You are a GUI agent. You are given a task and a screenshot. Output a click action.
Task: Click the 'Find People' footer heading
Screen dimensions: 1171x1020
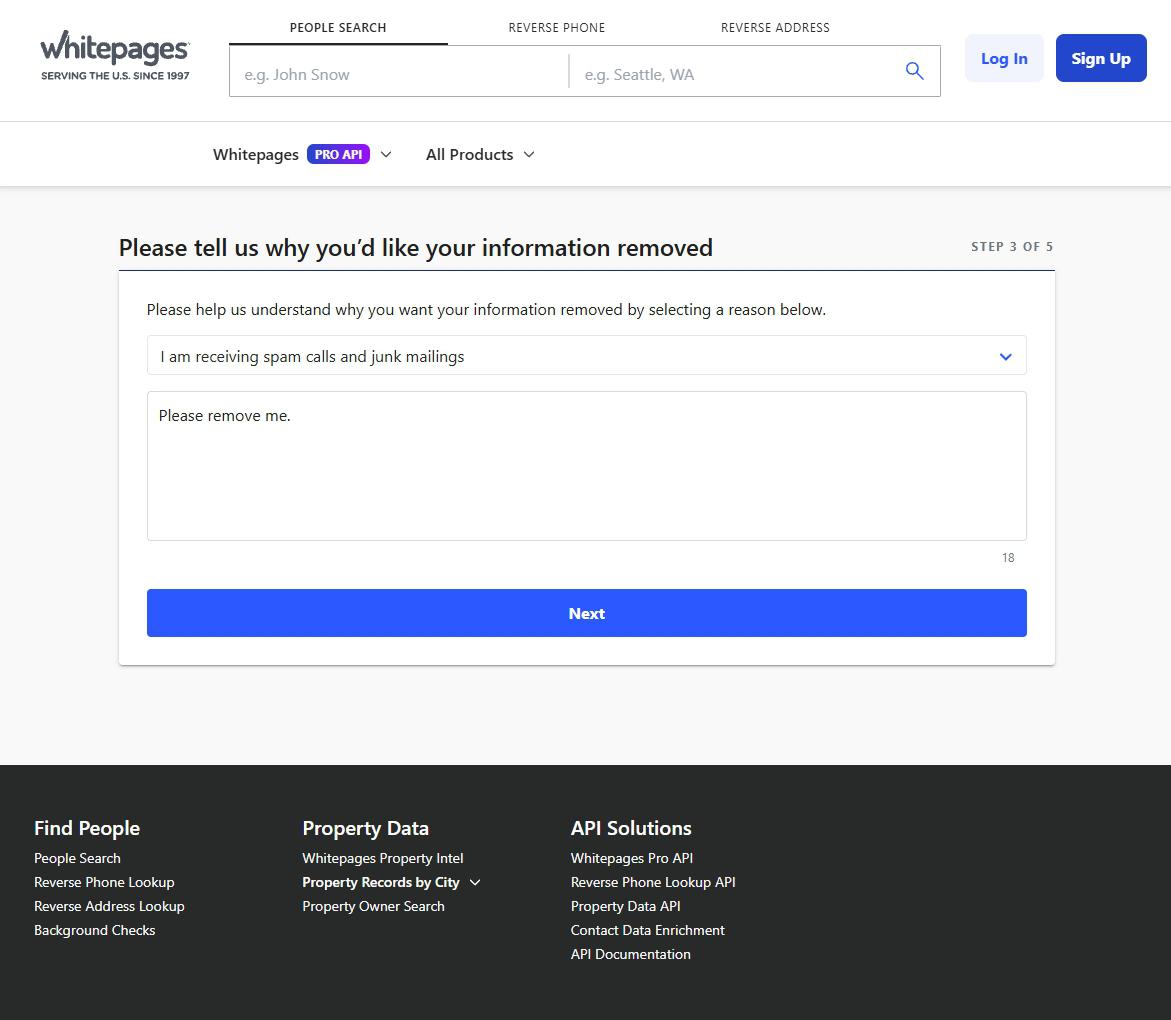[87, 827]
